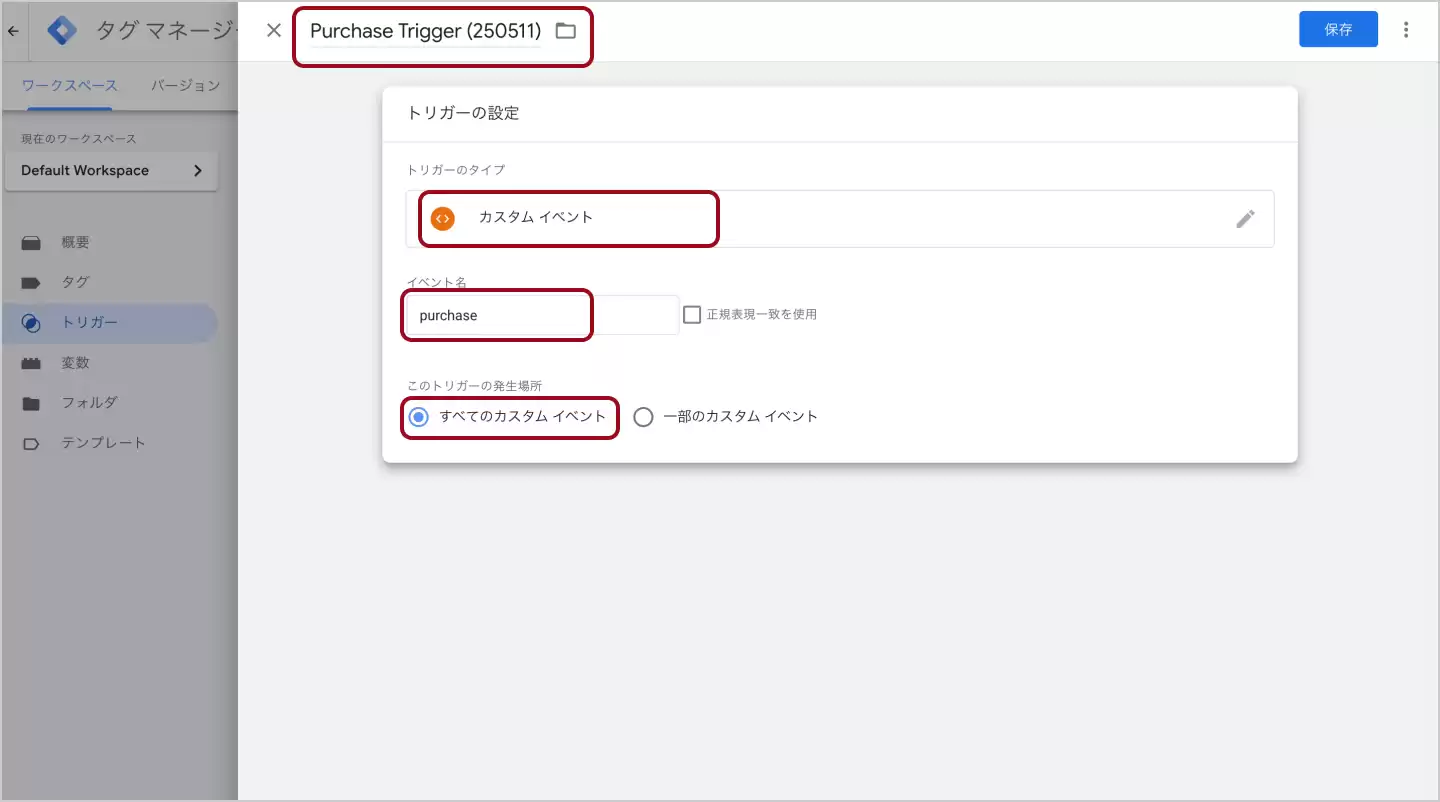Screen dimensions: 1440x802
Task: Enable 正規表現一致を使用 checkbox
Action: (x=692, y=314)
